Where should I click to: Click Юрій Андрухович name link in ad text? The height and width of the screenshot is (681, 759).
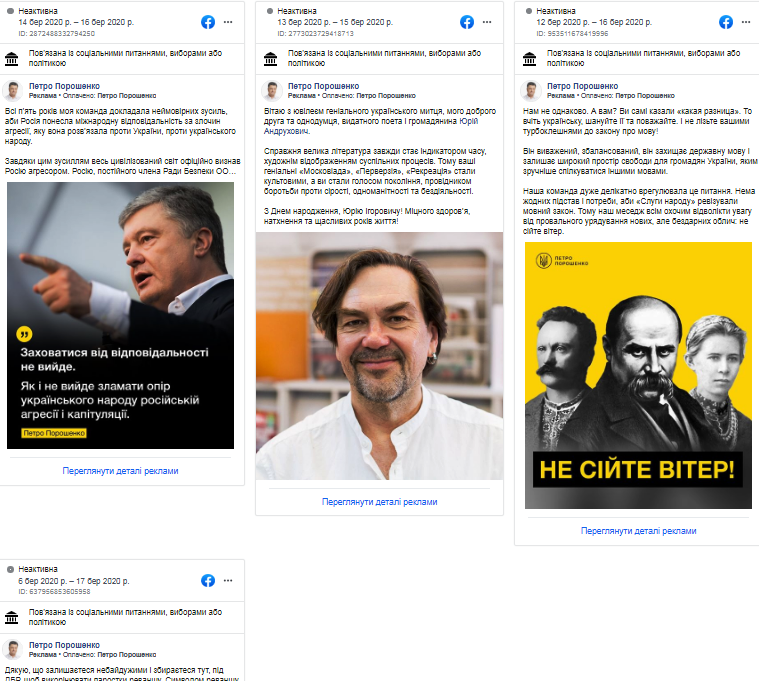(x=371, y=126)
